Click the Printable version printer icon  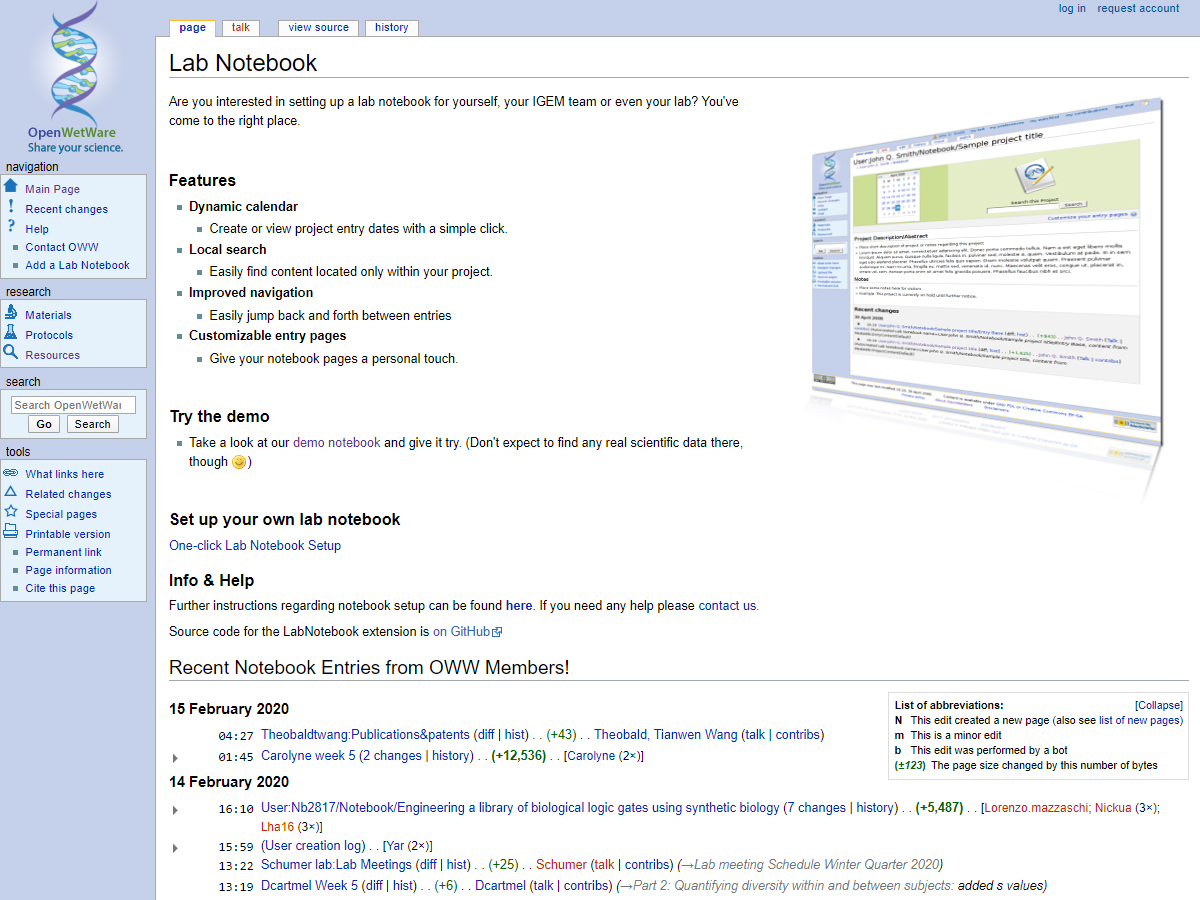(11, 532)
